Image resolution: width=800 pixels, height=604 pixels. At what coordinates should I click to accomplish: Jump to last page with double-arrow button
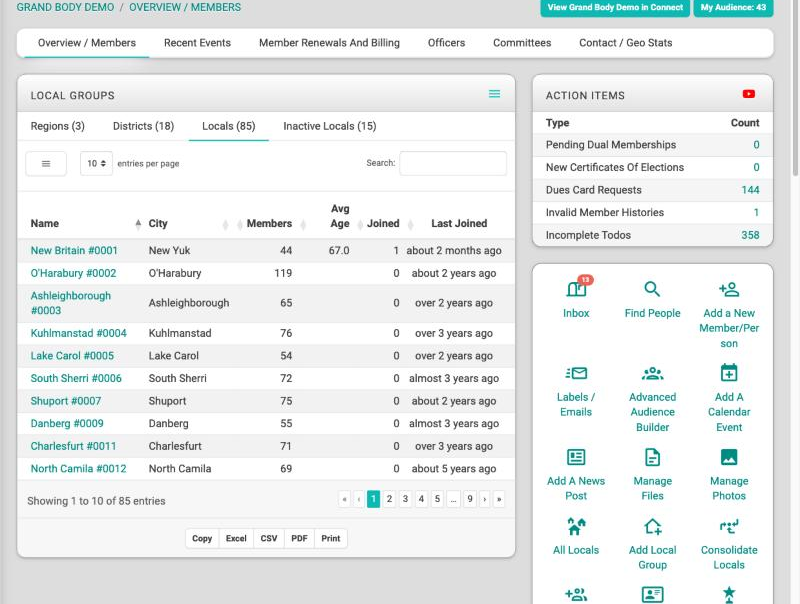click(x=499, y=499)
